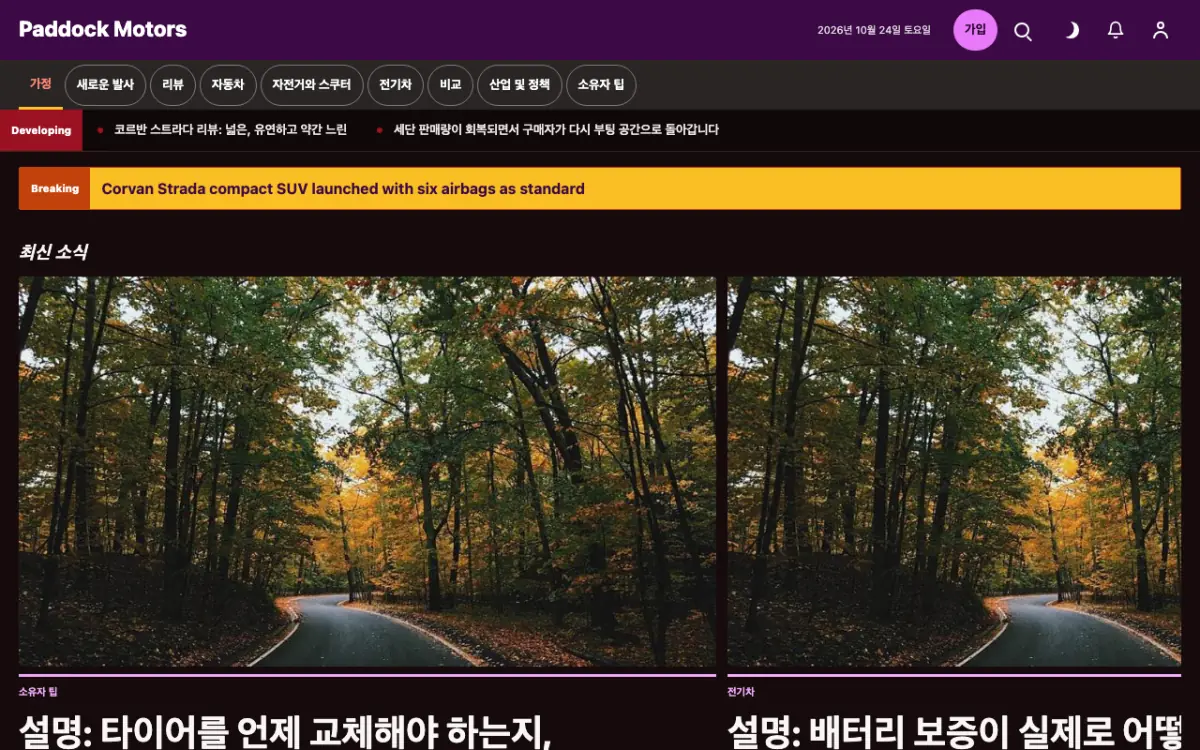Open the 전기차 category

(395, 85)
